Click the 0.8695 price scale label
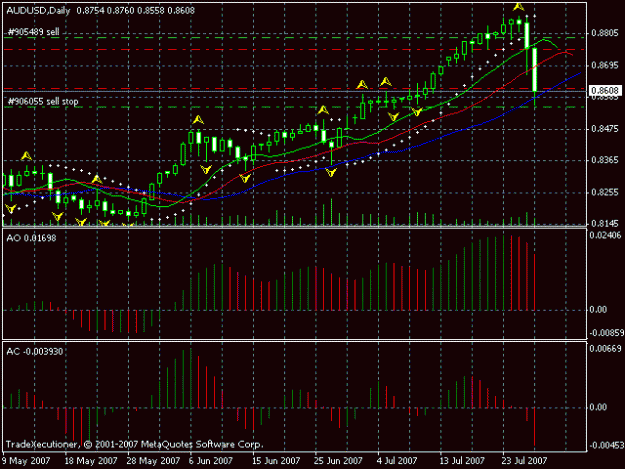Screen dimensions: 625x469 [605, 65]
